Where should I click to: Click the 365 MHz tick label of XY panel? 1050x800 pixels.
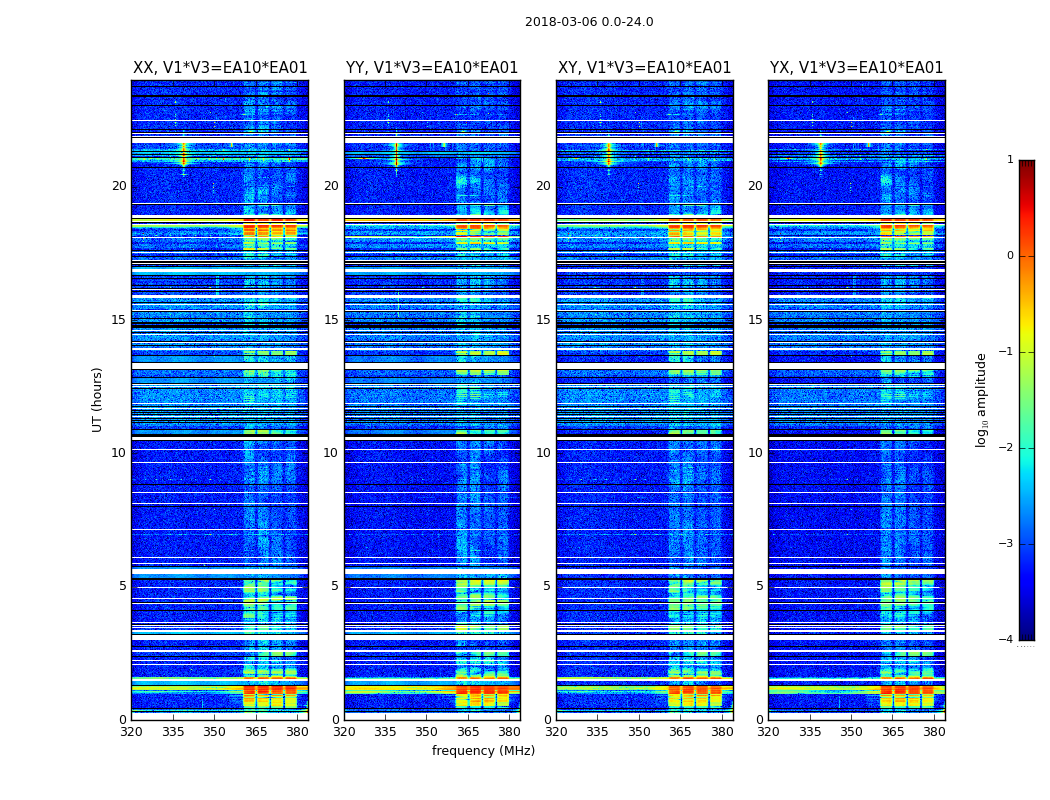680,732
